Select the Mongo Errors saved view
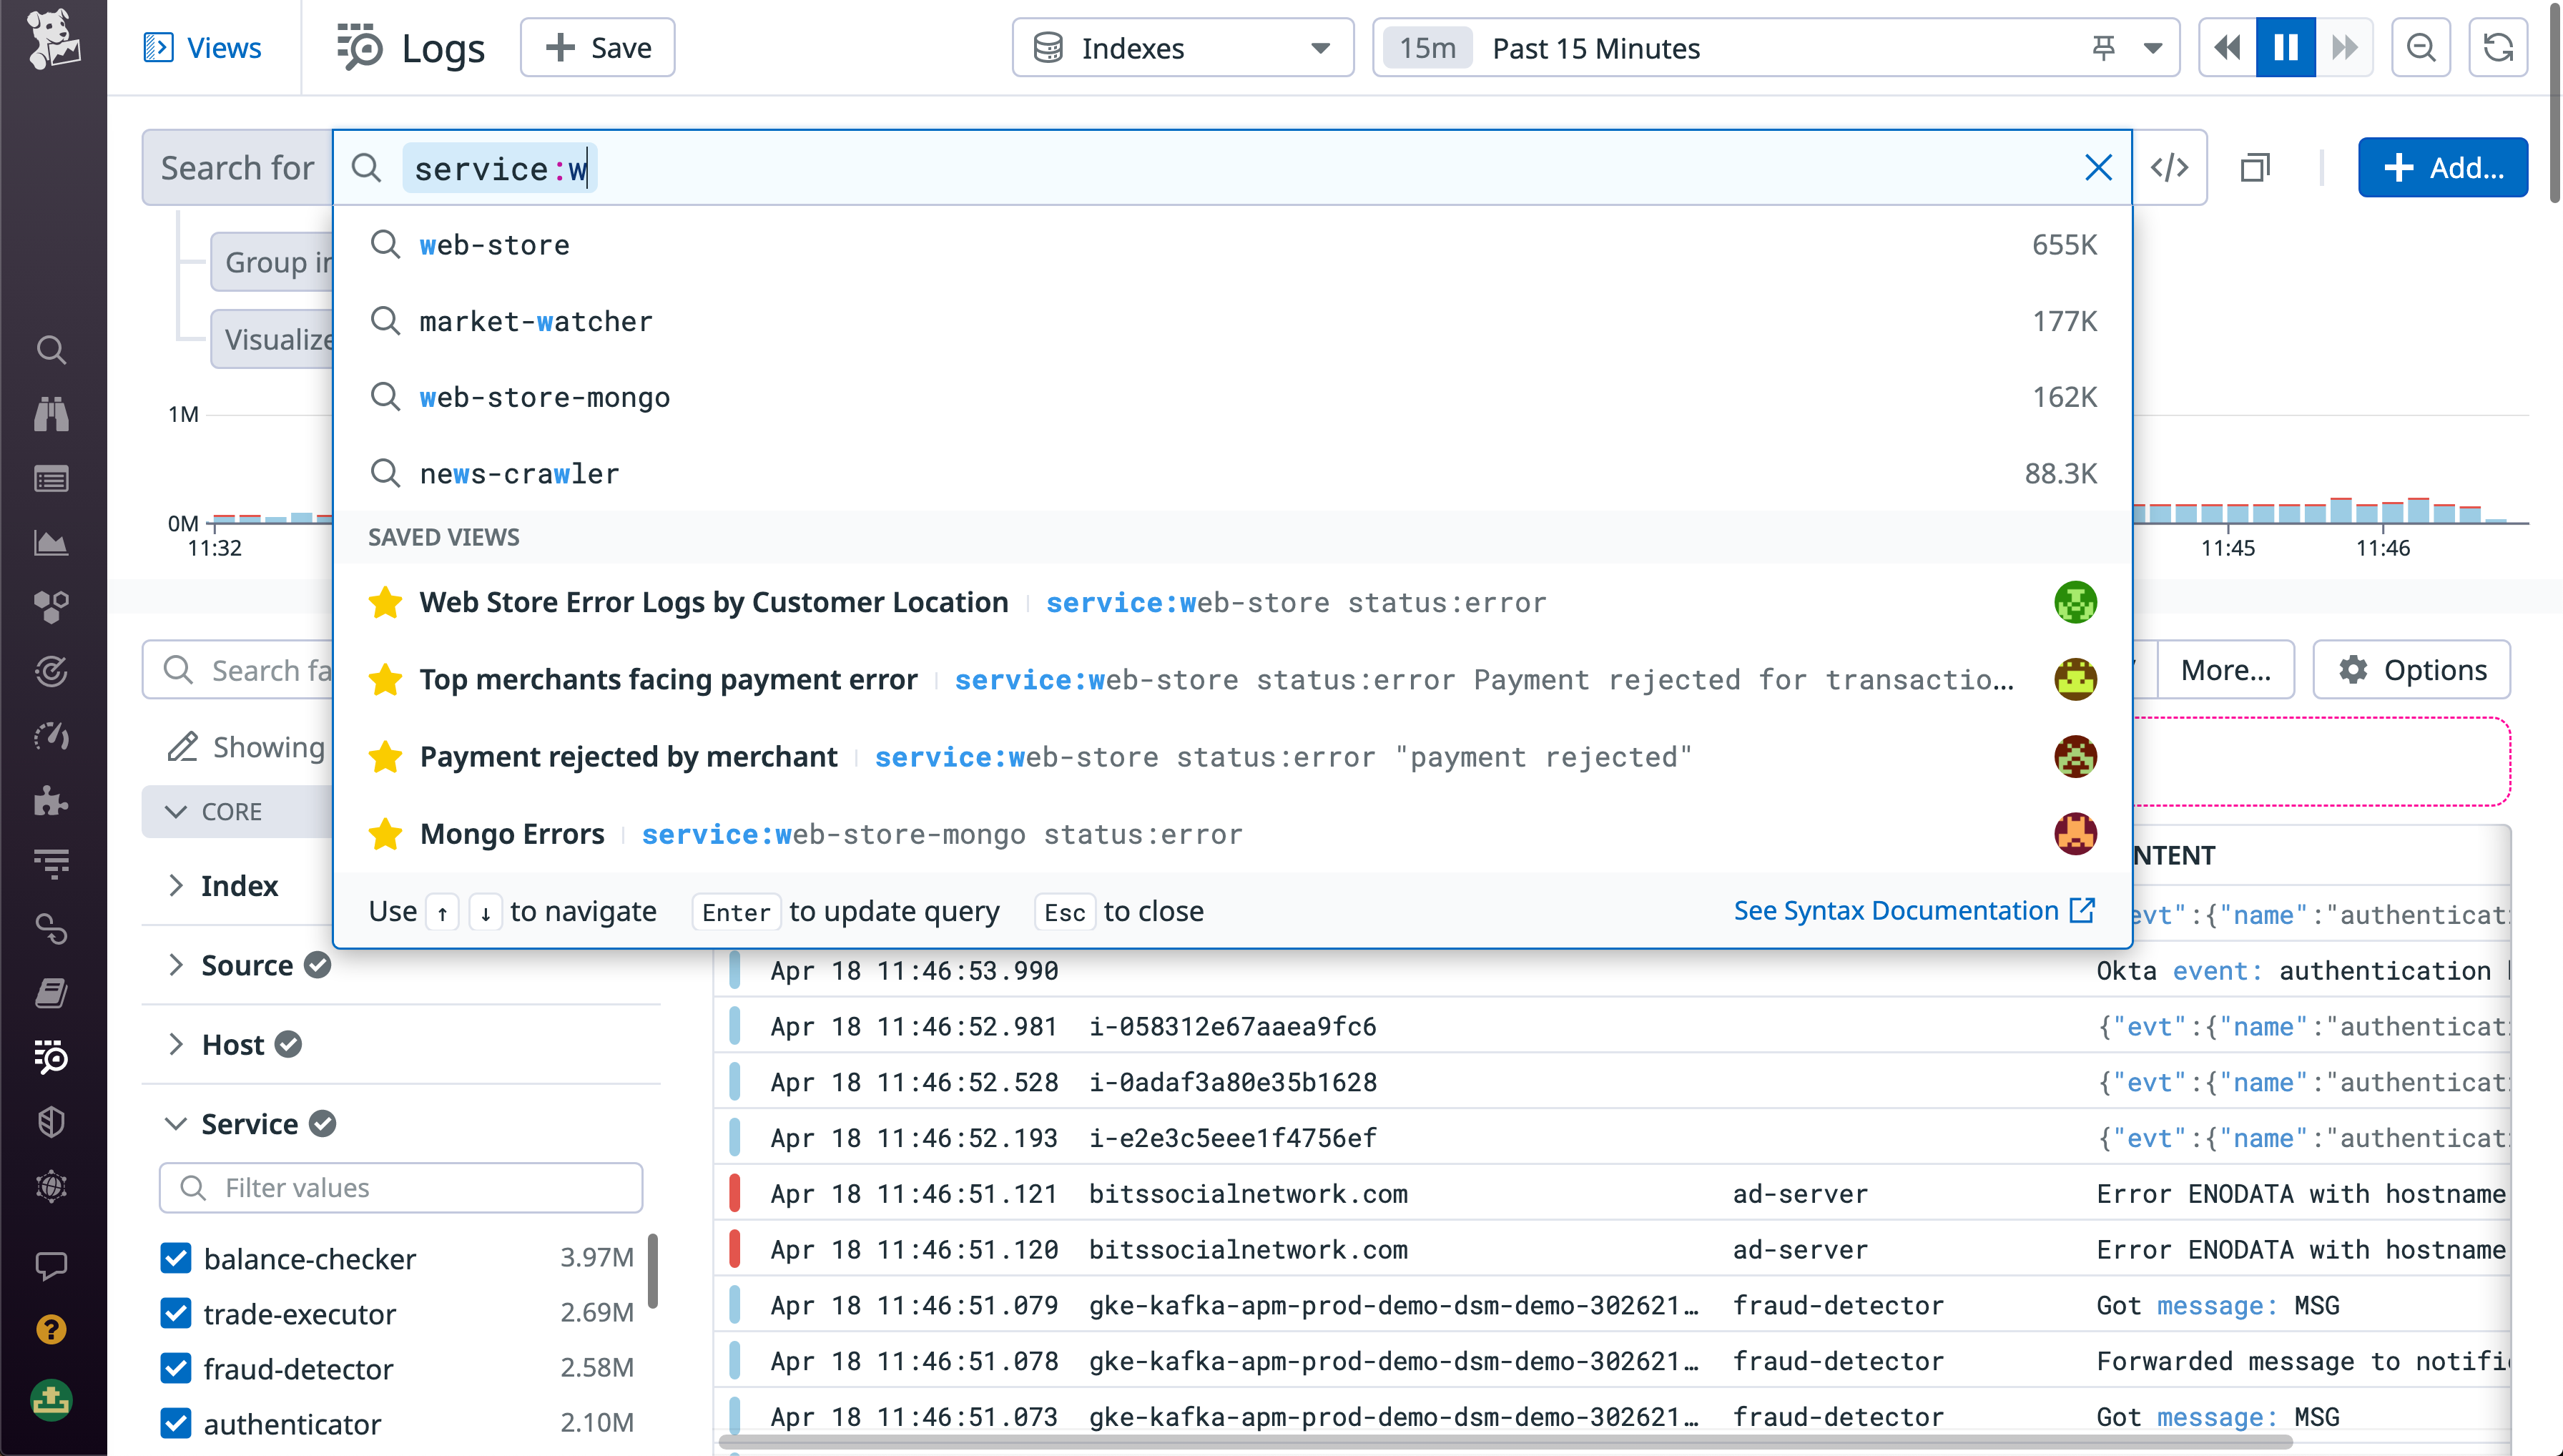The height and width of the screenshot is (1456, 2563). (512, 833)
